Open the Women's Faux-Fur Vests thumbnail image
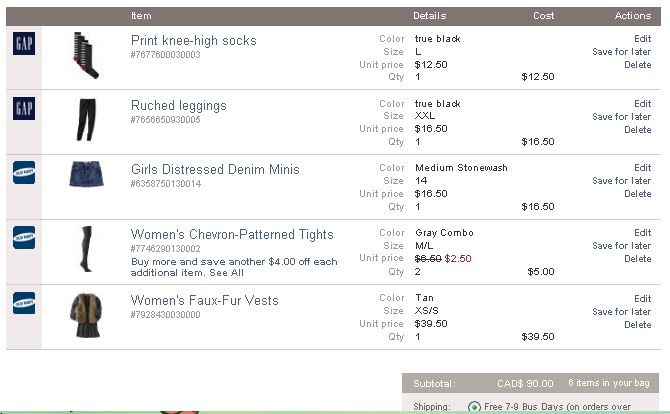670x414 pixels. pos(84,314)
